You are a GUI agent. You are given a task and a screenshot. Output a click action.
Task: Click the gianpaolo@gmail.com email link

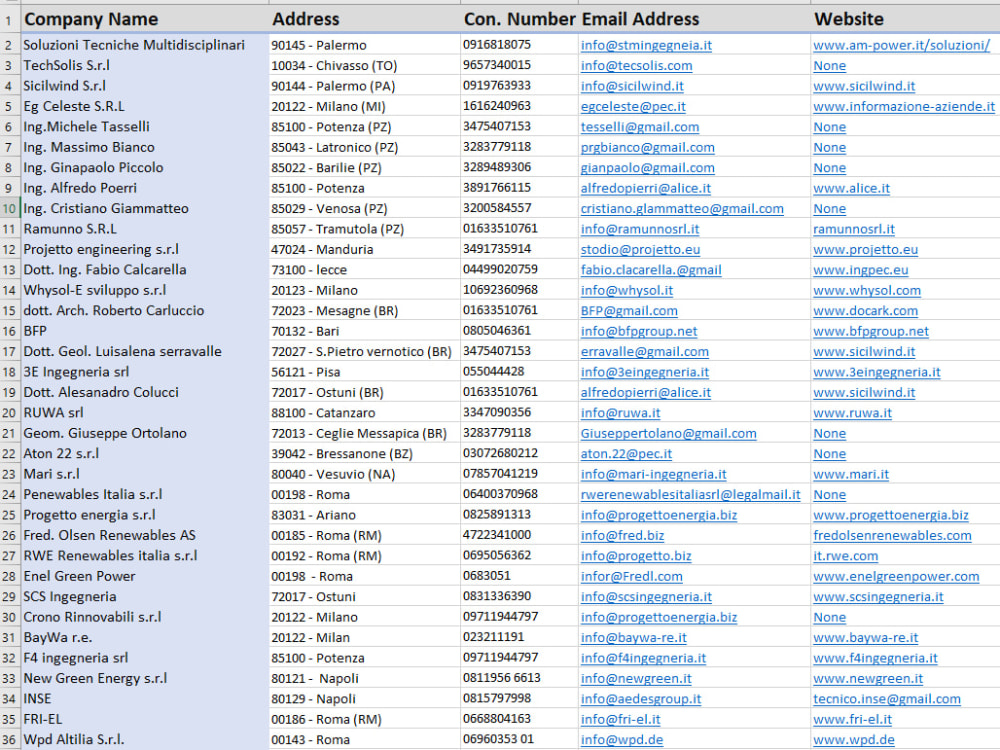[x=647, y=168]
